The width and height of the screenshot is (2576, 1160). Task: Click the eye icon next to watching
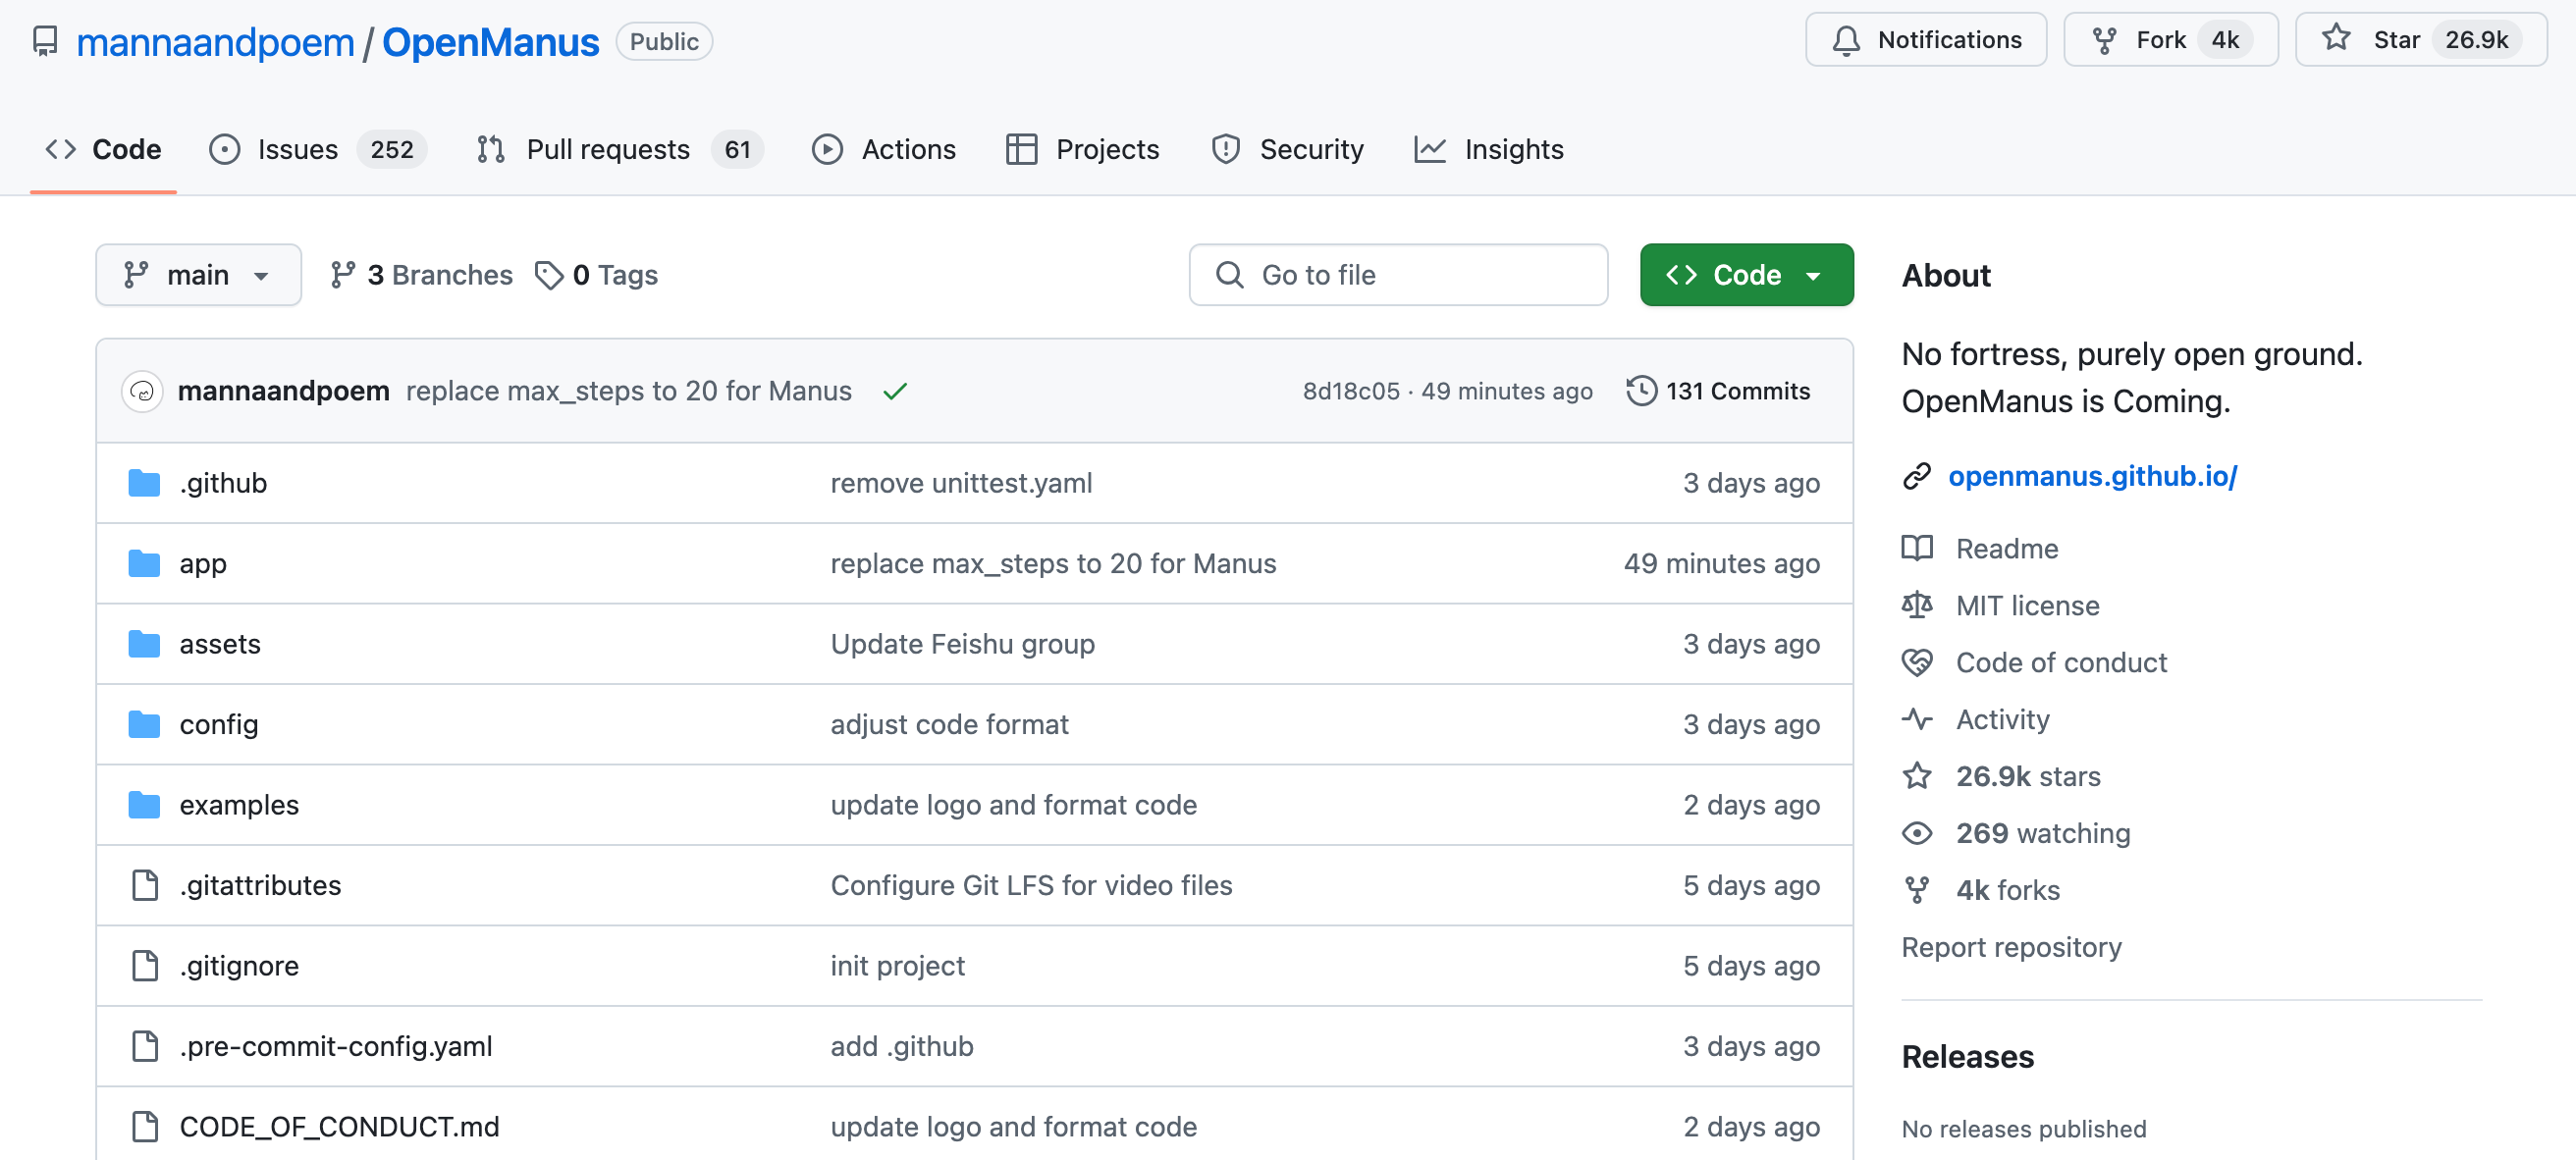1916,833
